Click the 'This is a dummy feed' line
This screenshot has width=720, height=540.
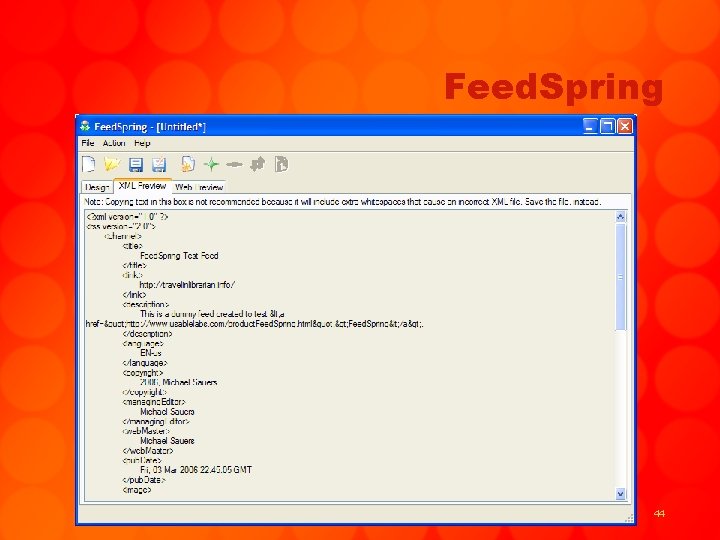pyautogui.click(x=212, y=314)
